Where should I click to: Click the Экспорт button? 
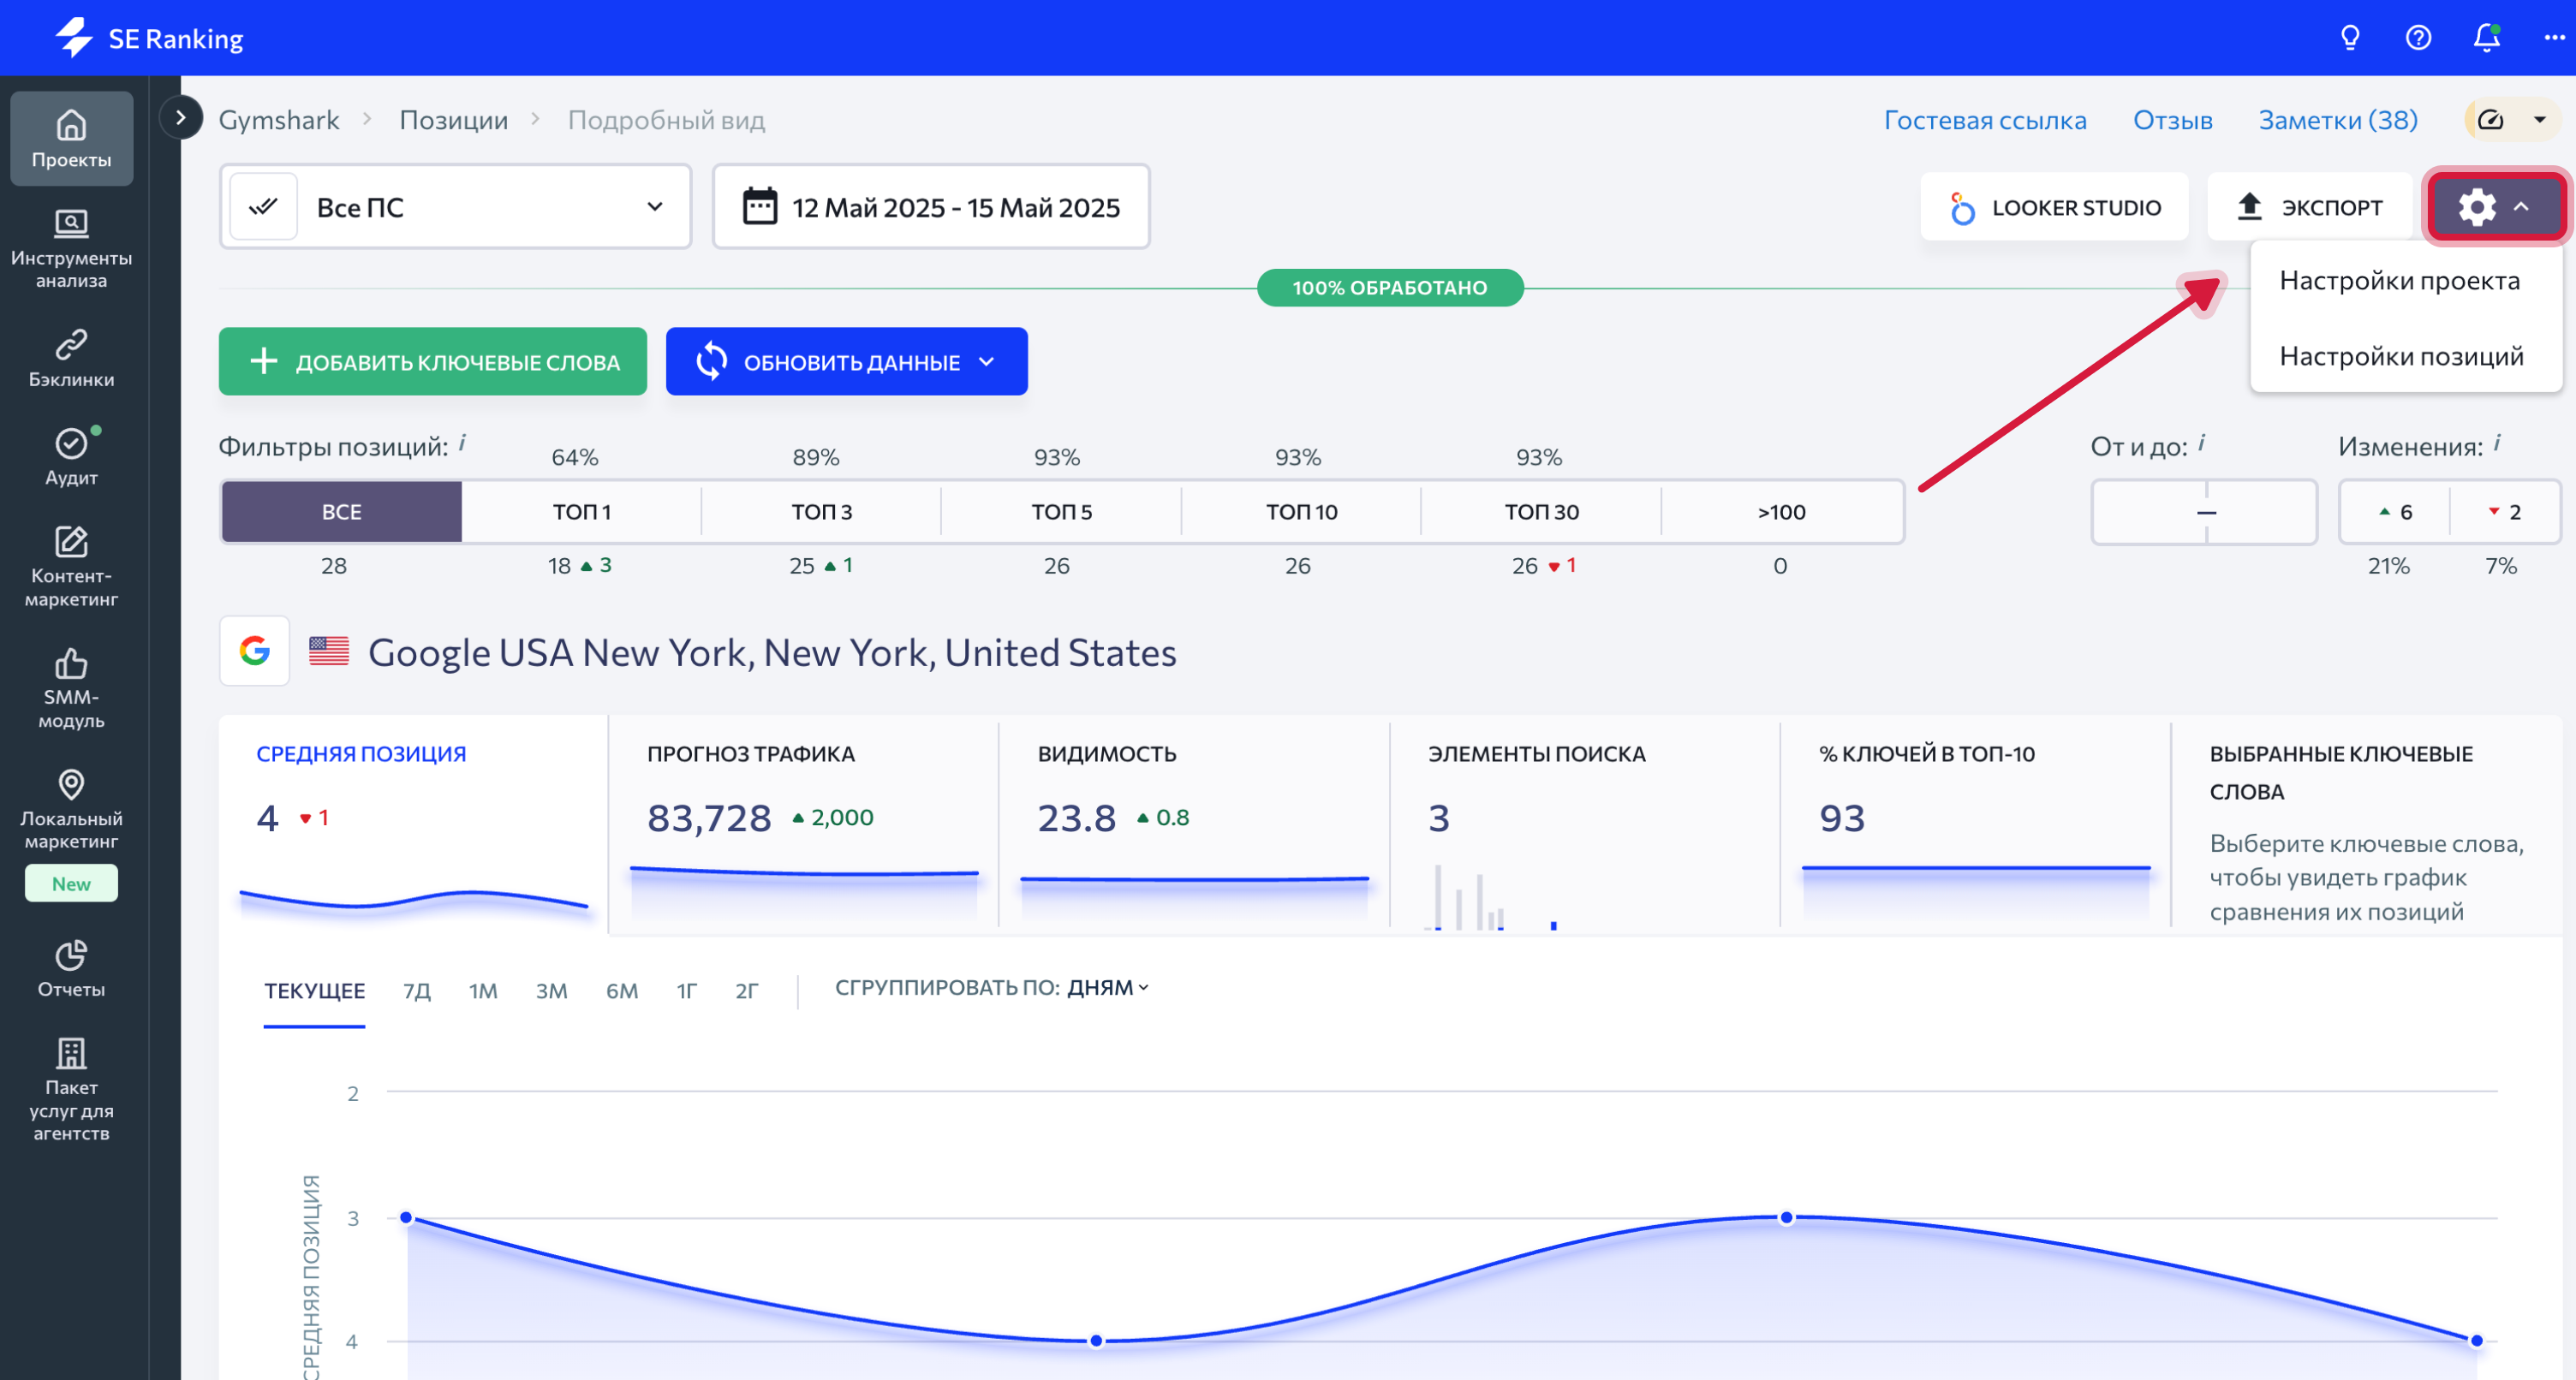tap(2309, 207)
